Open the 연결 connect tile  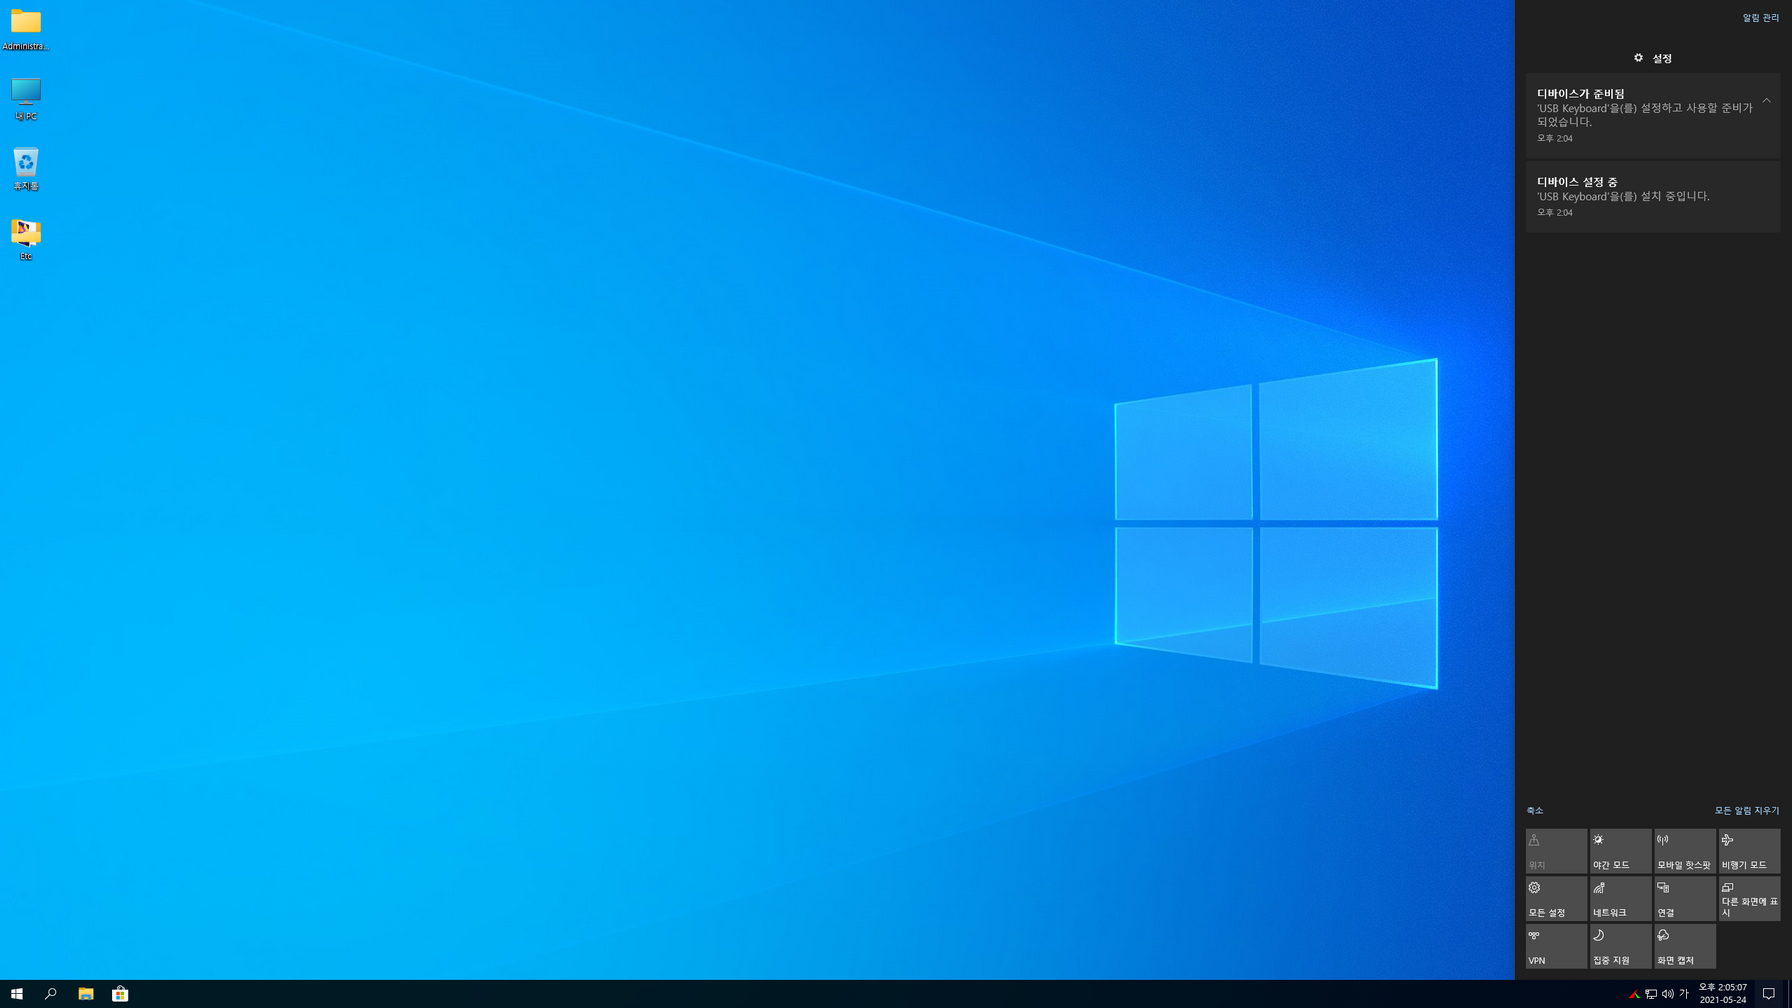tap(1685, 899)
